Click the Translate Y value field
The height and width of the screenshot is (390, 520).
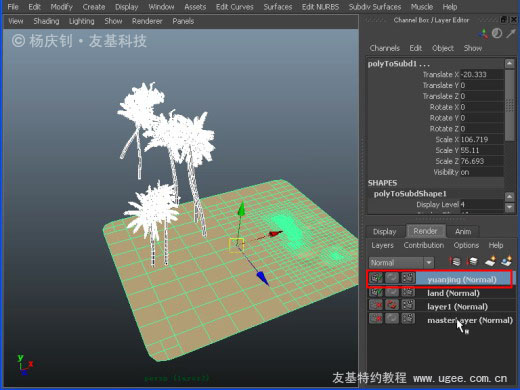pos(482,86)
